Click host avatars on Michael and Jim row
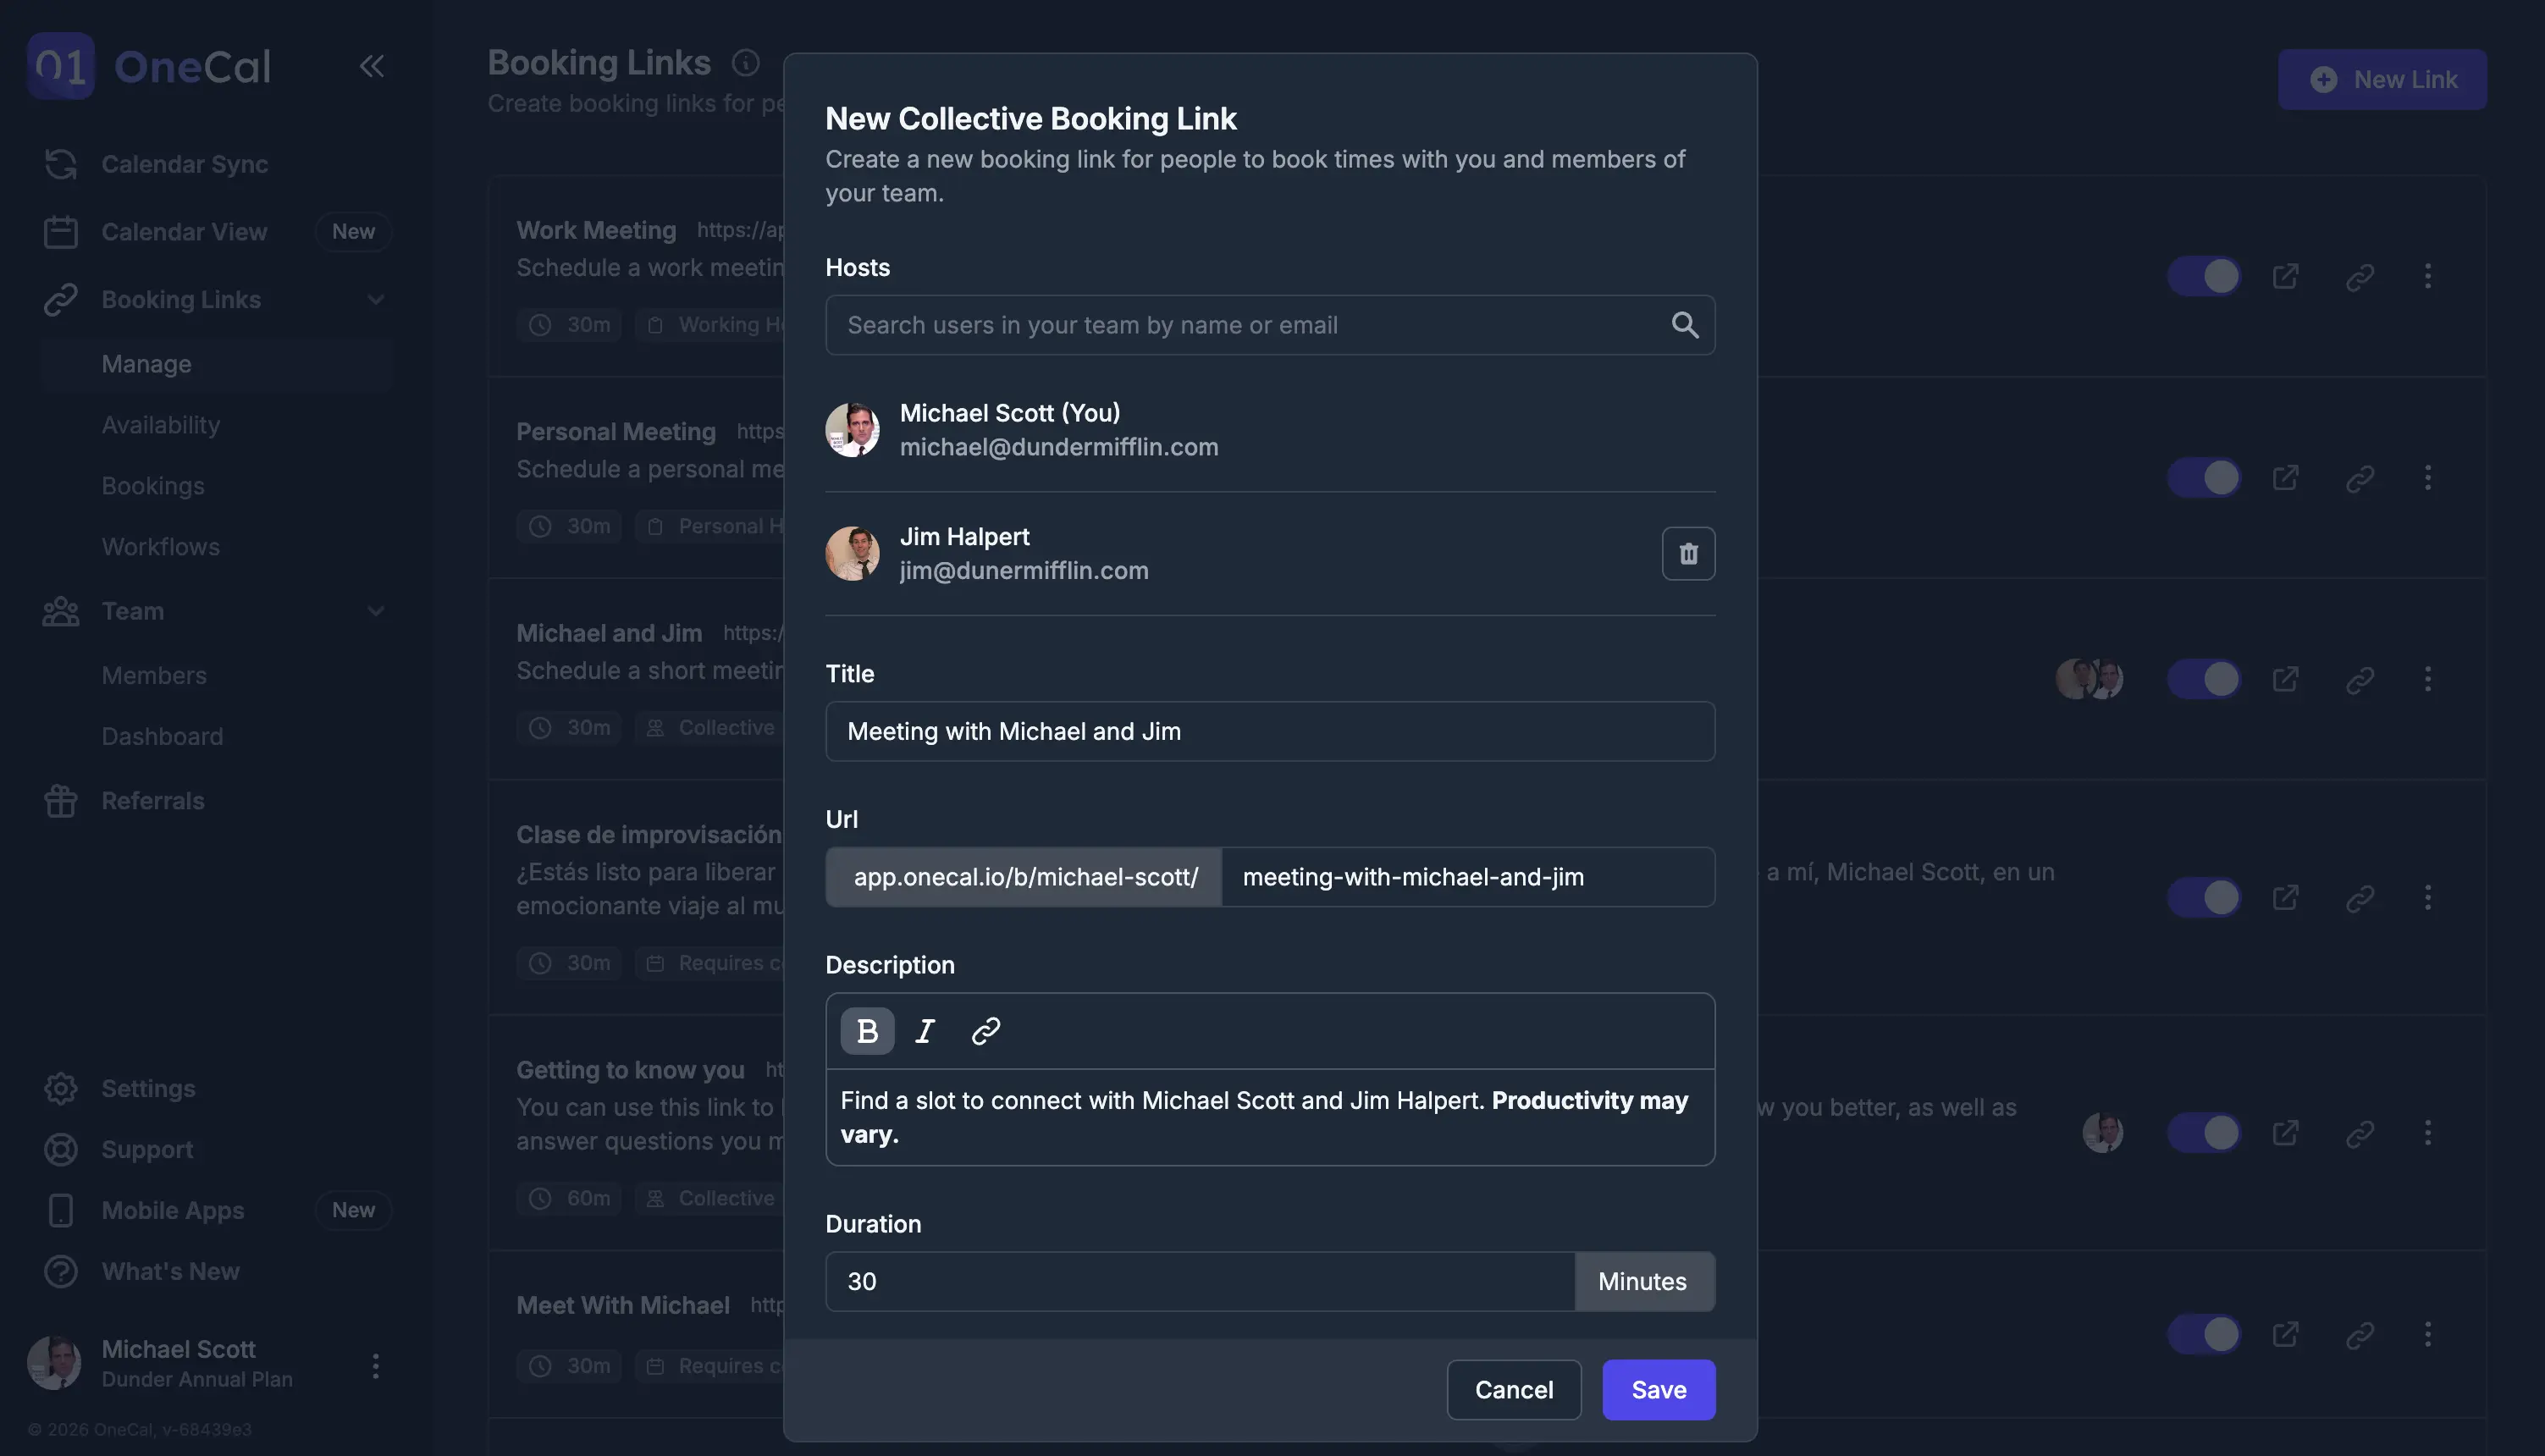 pos(2089,680)
